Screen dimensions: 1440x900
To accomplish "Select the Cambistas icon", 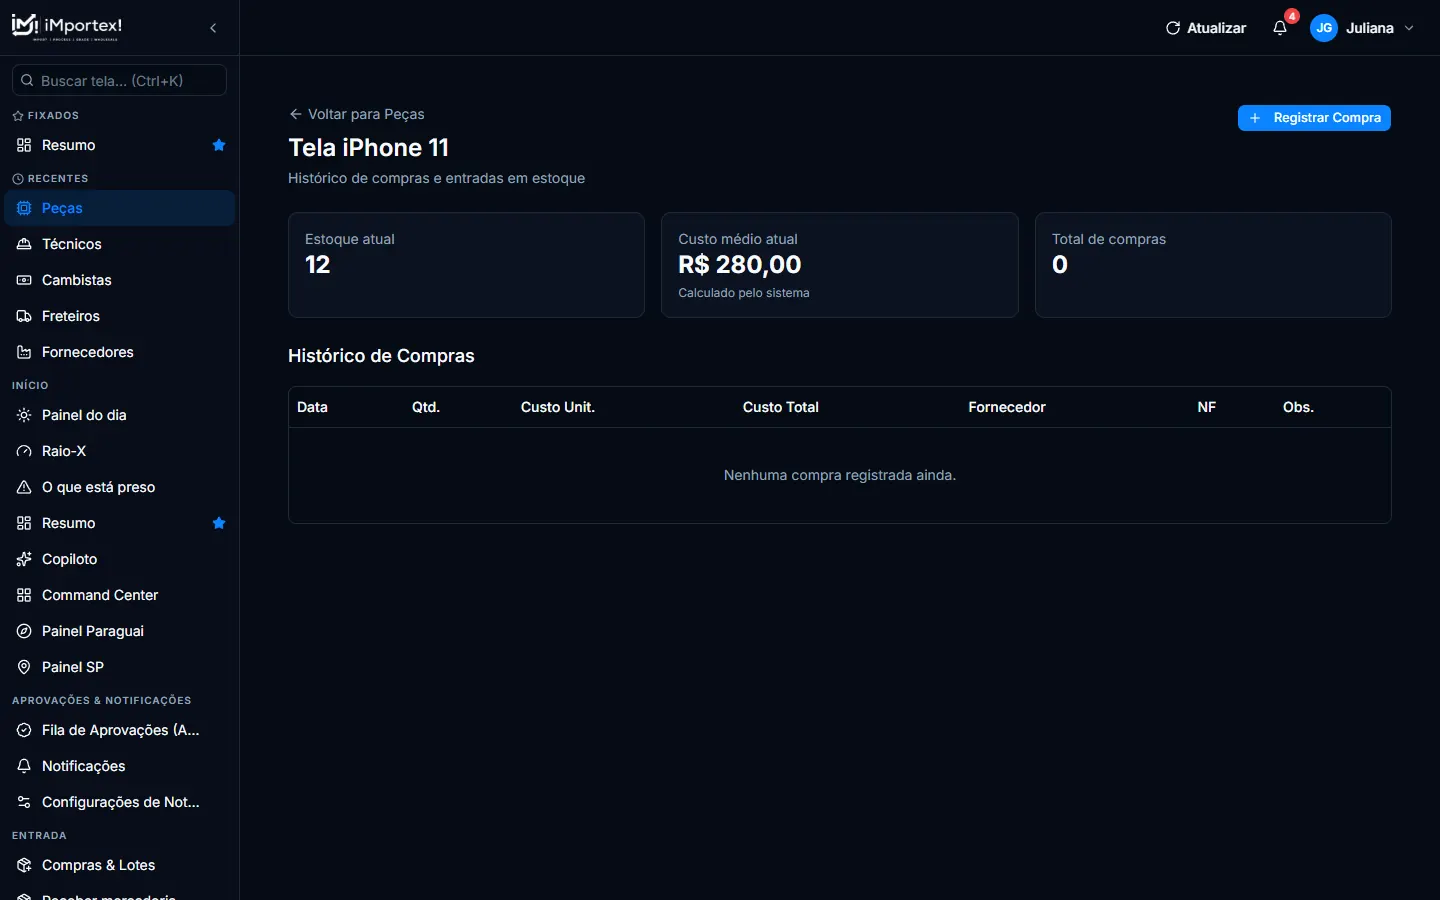I will click(24, 280).
